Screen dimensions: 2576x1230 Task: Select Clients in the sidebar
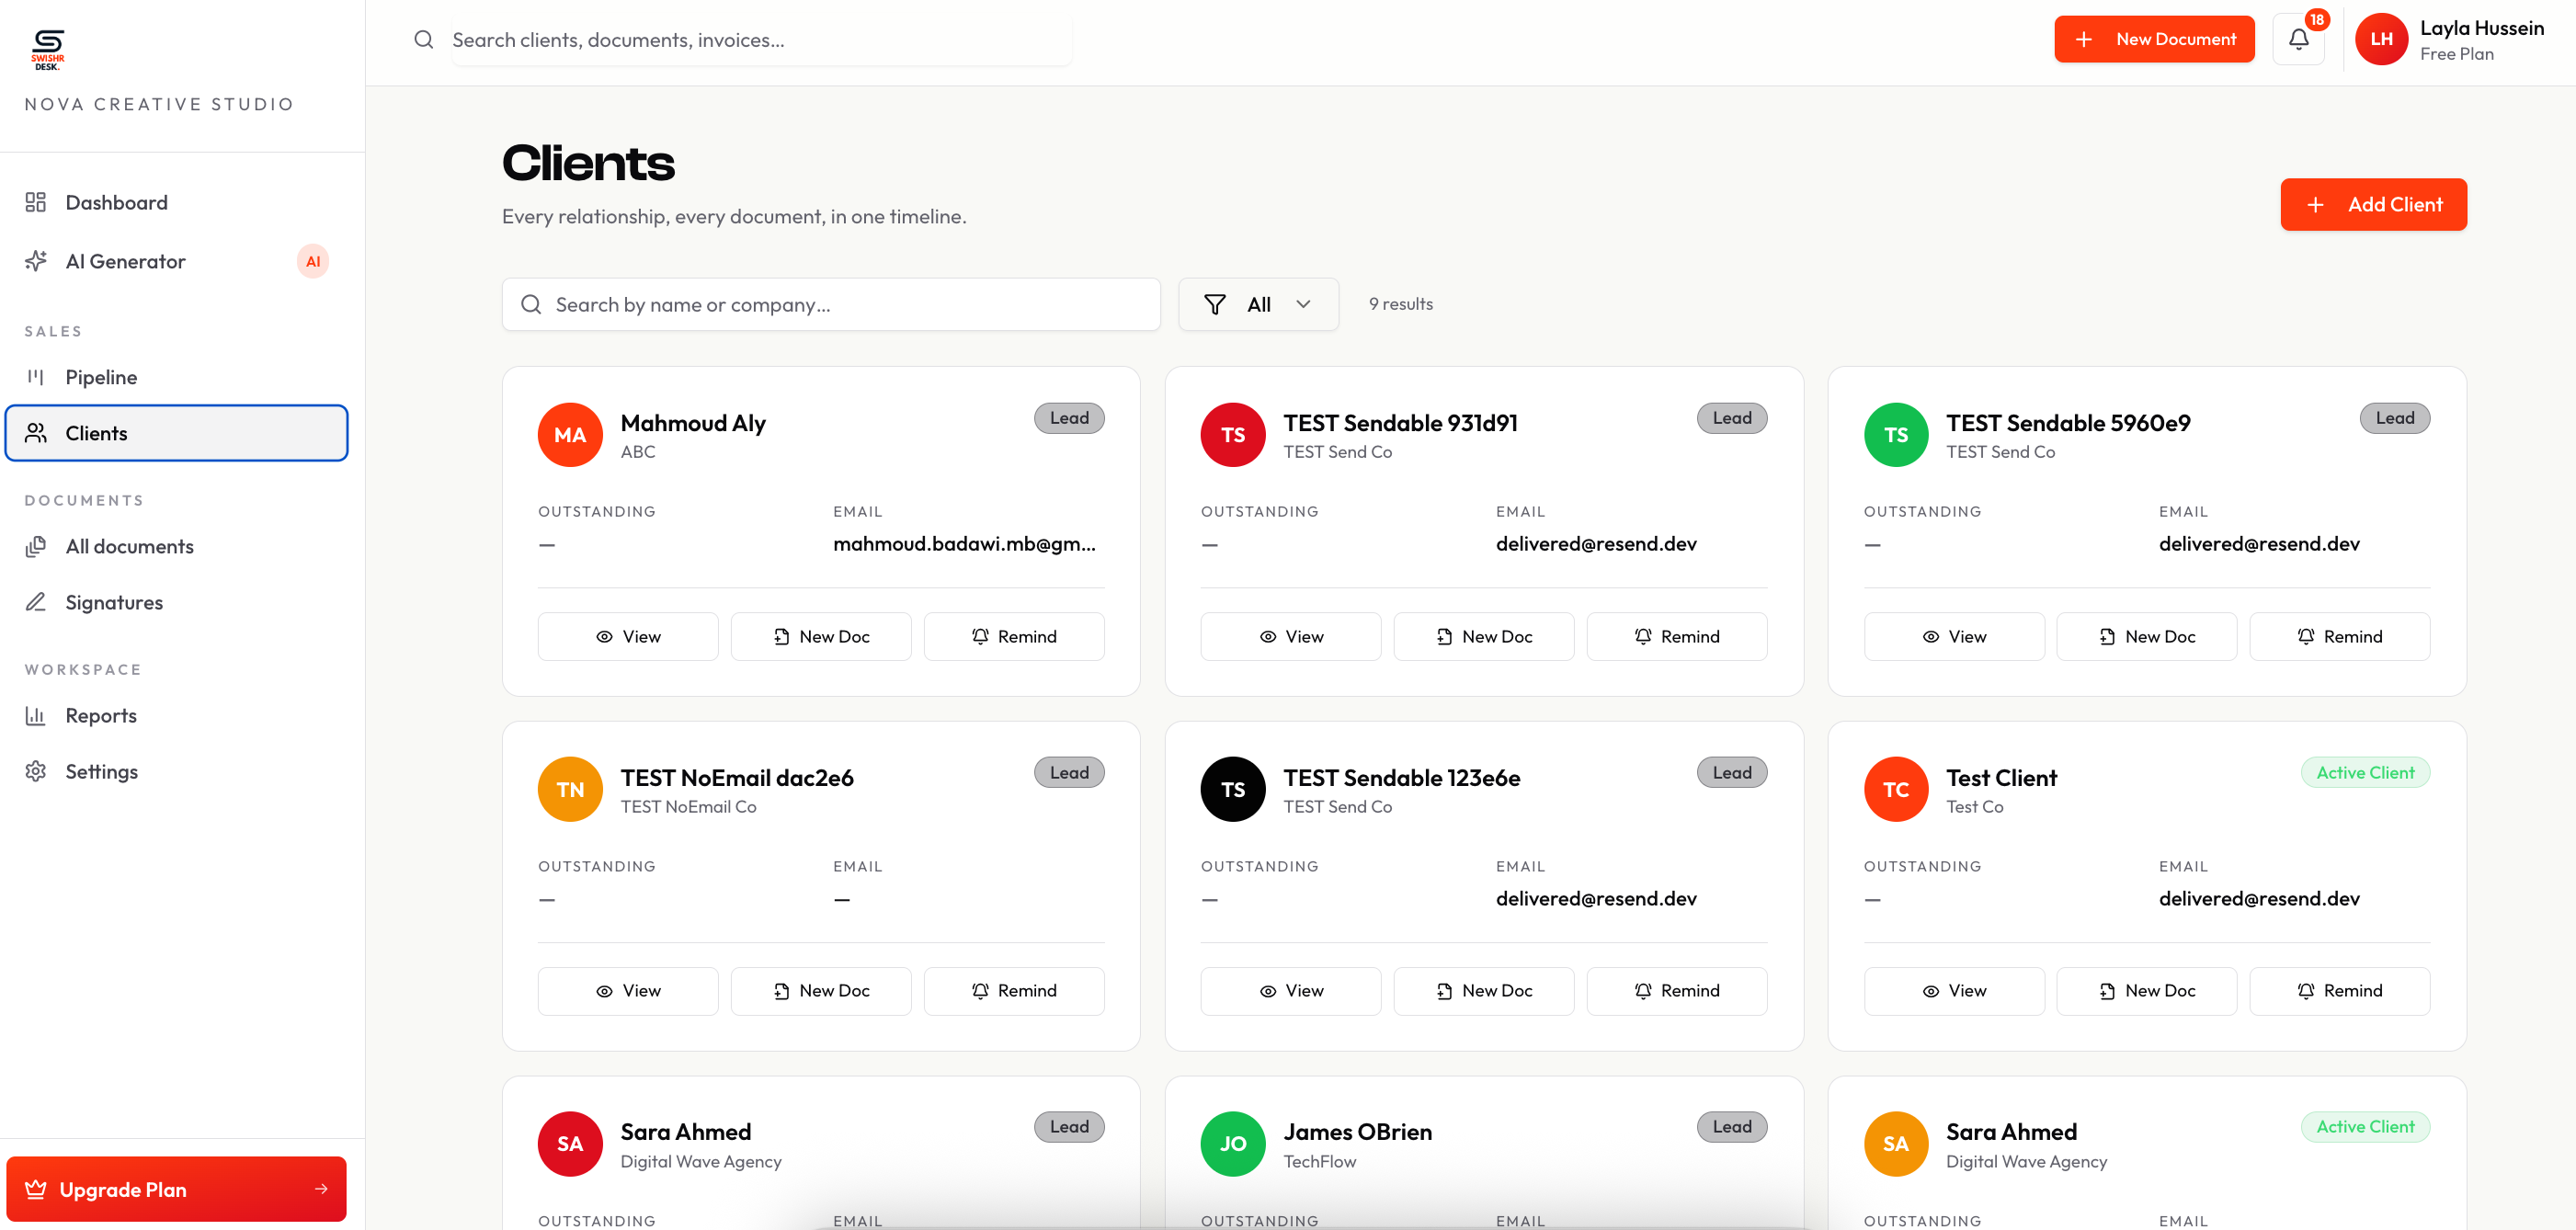pyautogui.click(x=177, y=433)
